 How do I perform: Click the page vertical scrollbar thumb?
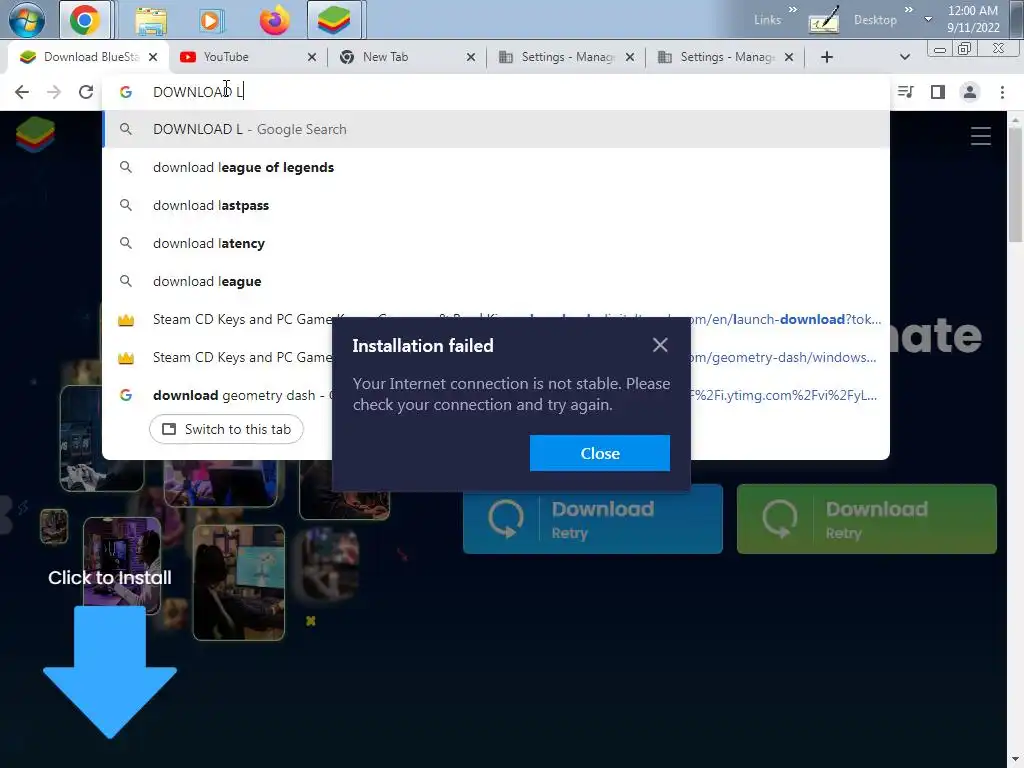pyautogui.click(x=1015, y=186)
